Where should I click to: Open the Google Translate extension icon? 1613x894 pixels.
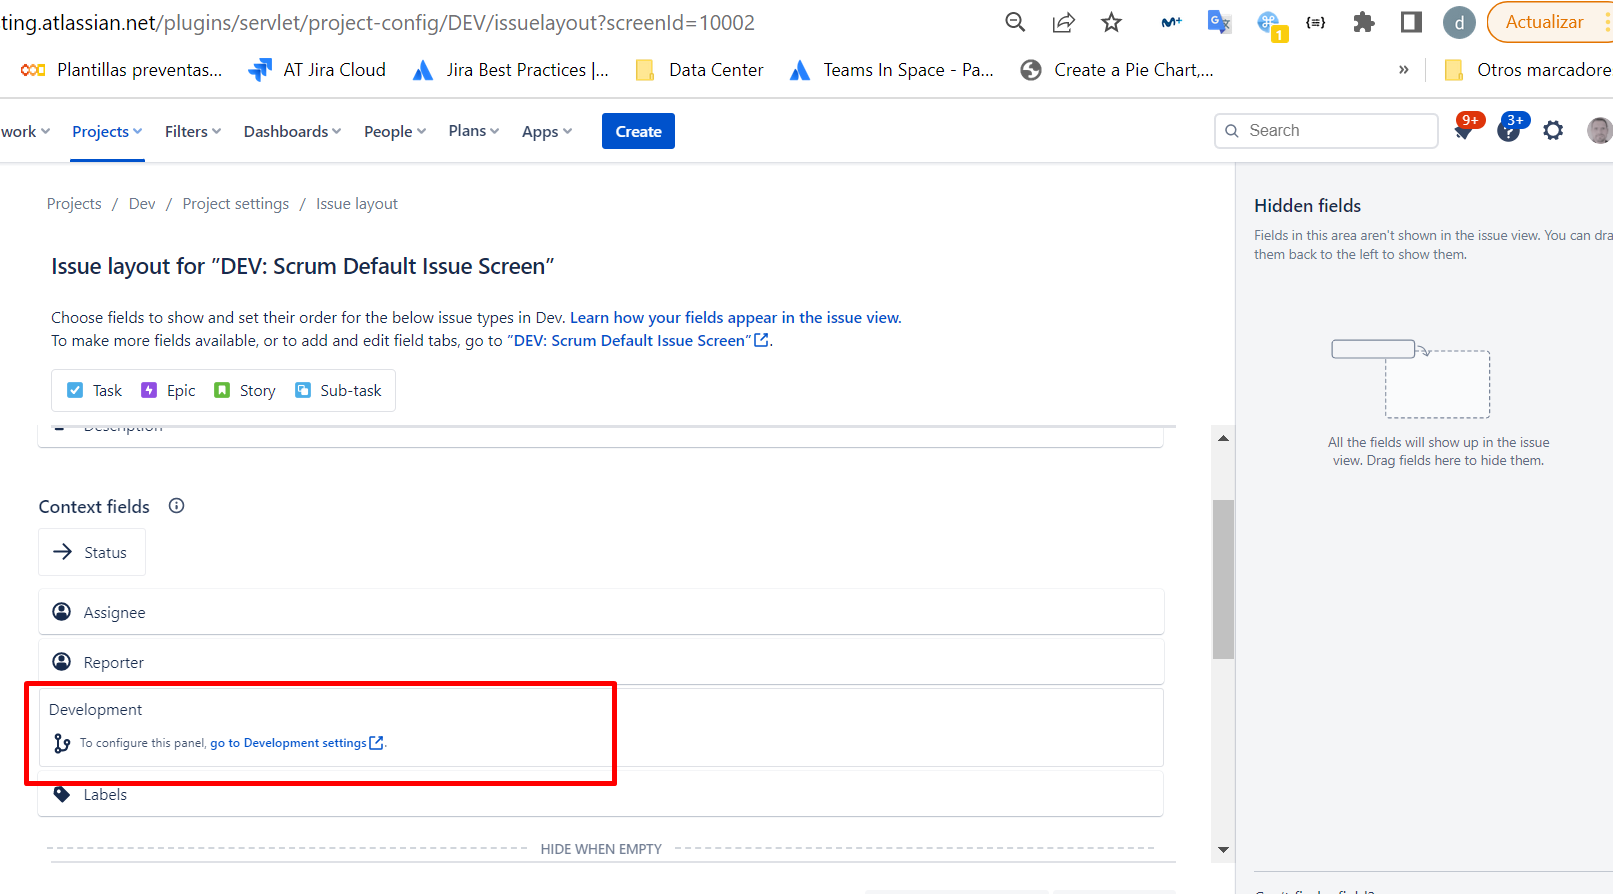[x=1219, y=22]
